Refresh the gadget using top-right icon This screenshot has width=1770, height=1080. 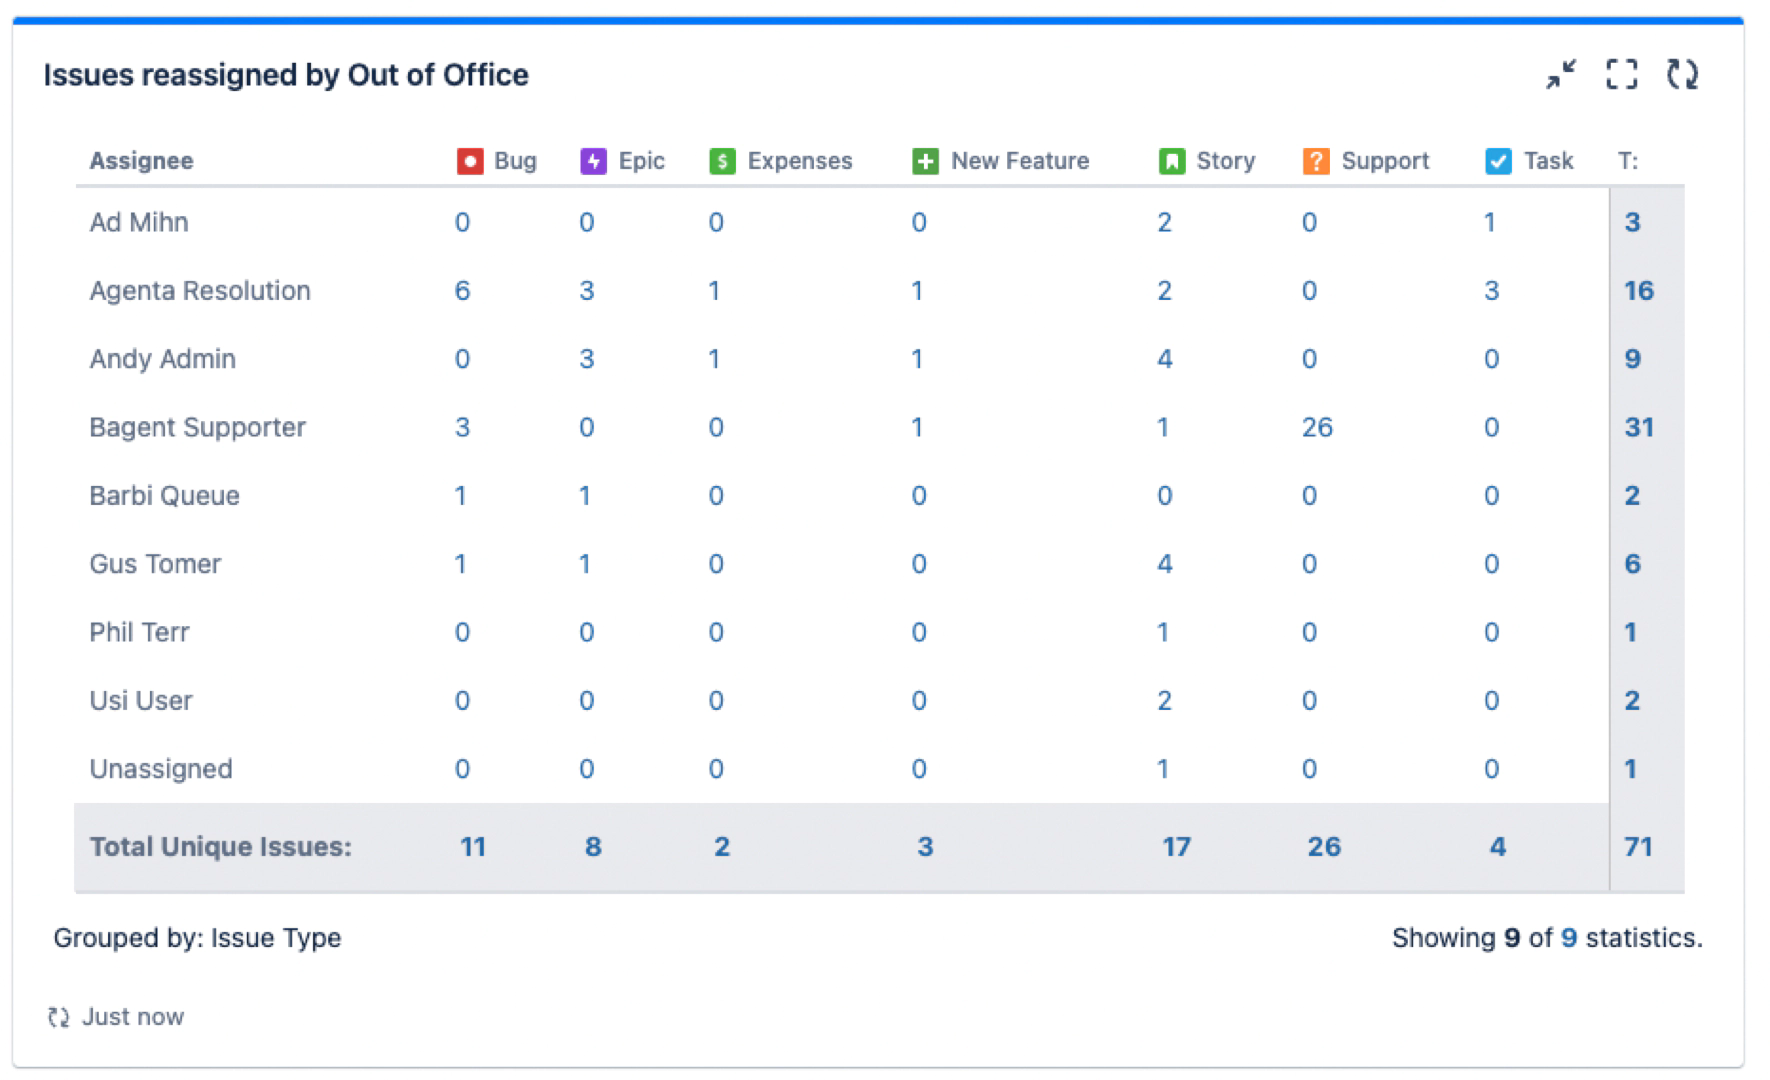pyautogui.click(x=1682, y=74)
